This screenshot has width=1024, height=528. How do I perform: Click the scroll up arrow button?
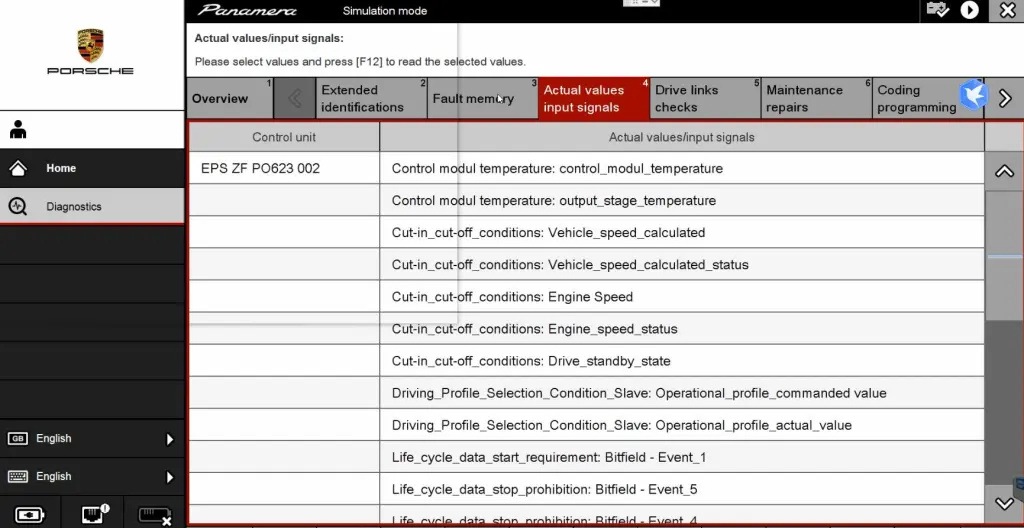(1004, 171)
